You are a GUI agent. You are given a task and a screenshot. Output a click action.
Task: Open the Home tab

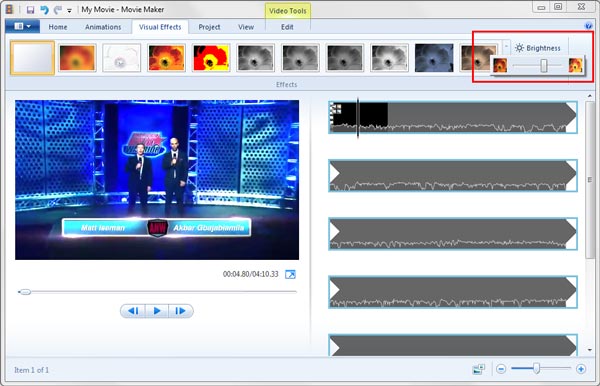pyautogui.click(x=58, y=27)
